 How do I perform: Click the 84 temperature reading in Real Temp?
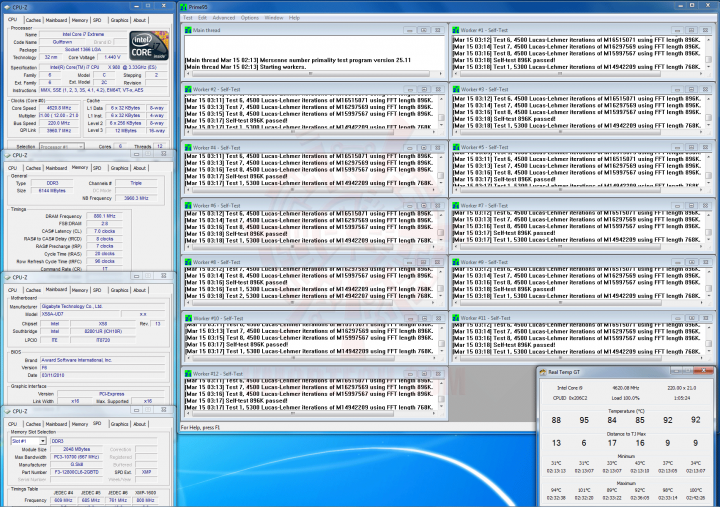pos(612,420)
